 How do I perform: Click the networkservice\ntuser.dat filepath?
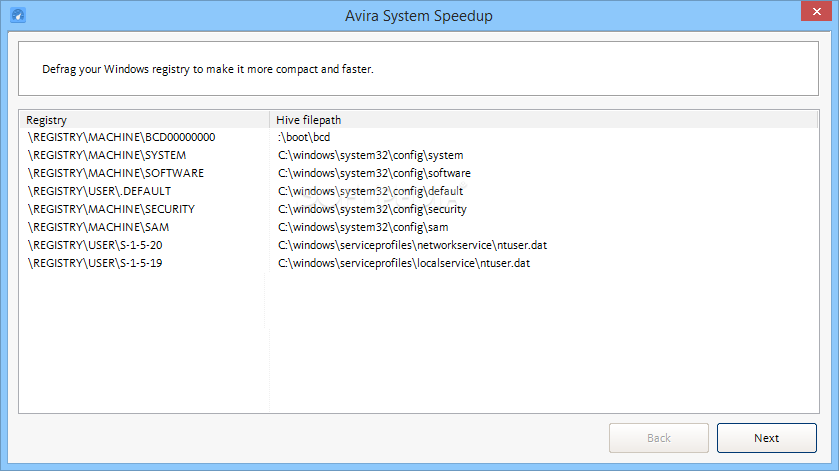(412, 245)
